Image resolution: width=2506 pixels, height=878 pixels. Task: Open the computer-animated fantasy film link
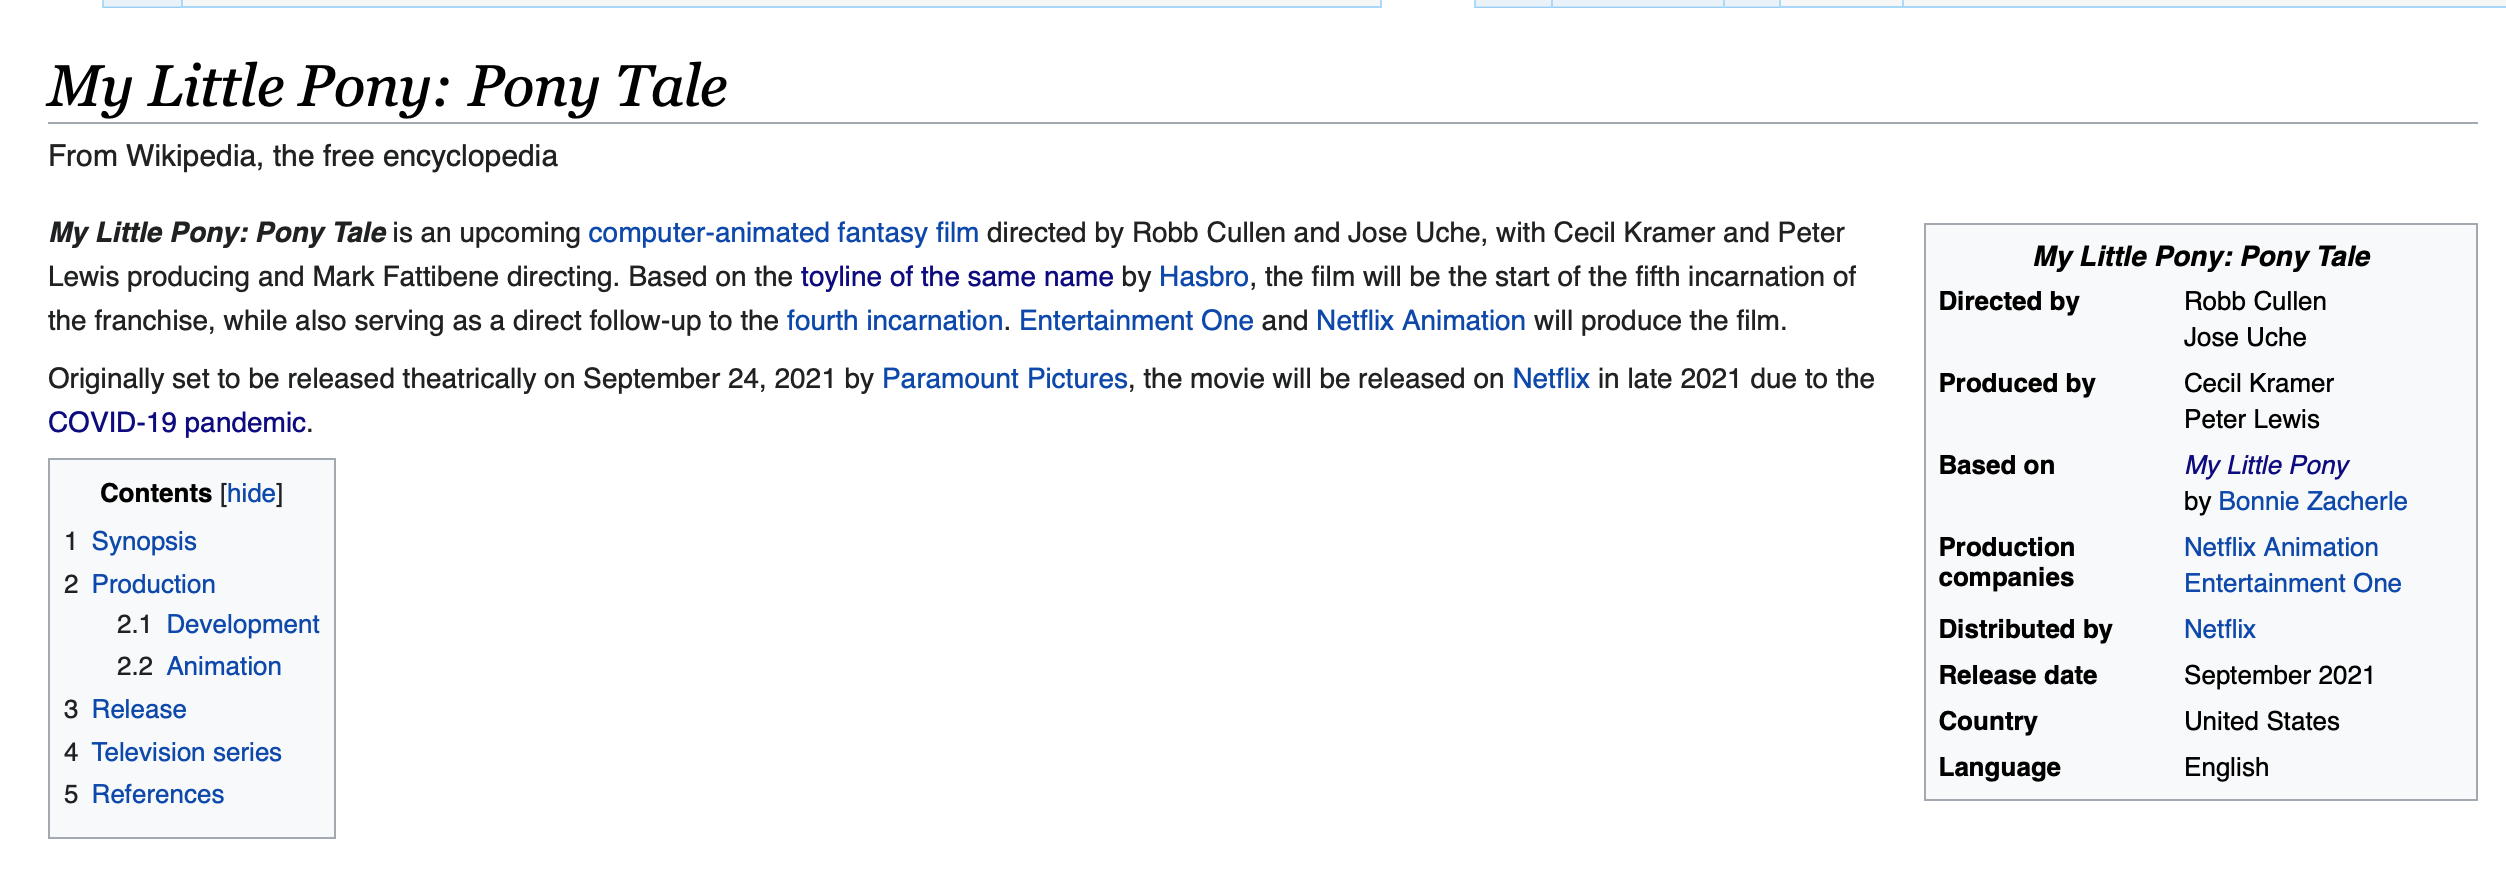783,233
